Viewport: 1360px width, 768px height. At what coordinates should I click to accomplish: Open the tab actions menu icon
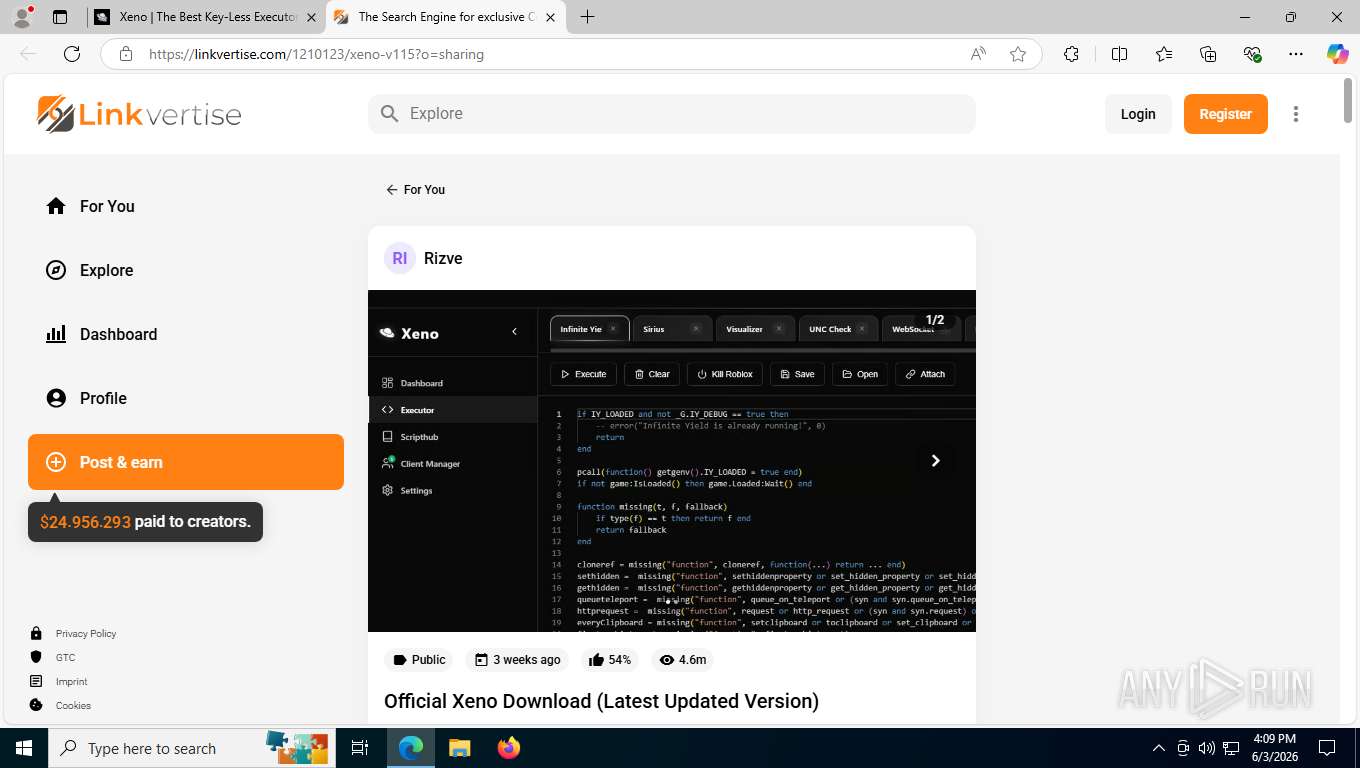(x=60, y=17)
